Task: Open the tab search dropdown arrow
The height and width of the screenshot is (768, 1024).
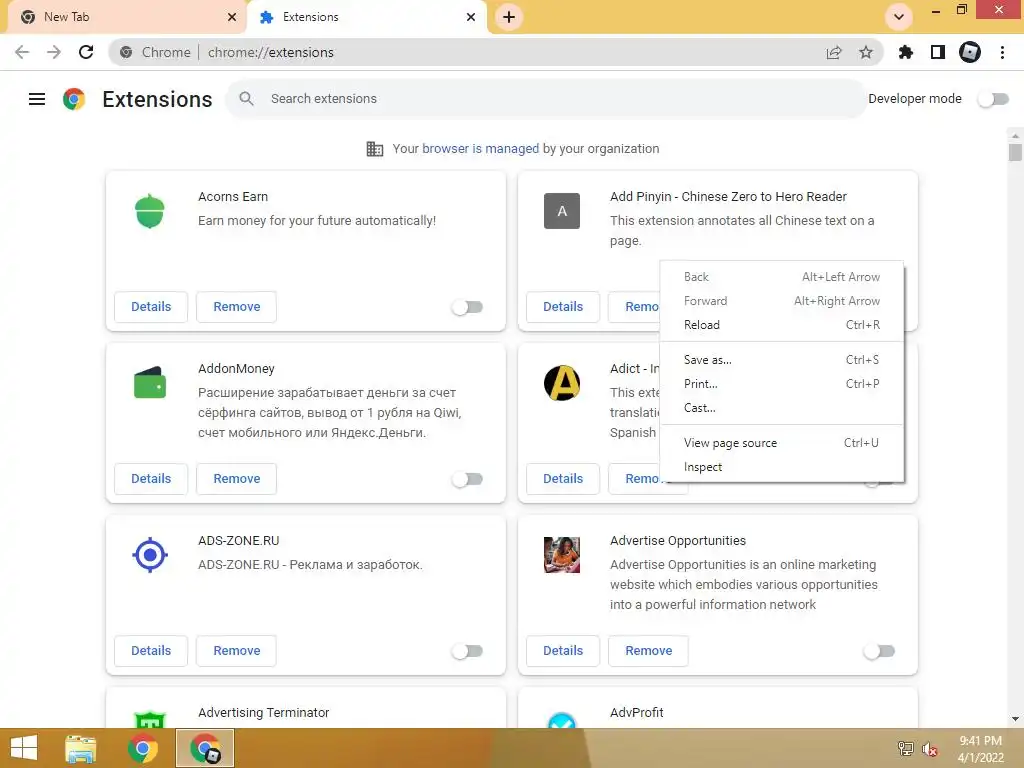Action: [x=899, y=17]
